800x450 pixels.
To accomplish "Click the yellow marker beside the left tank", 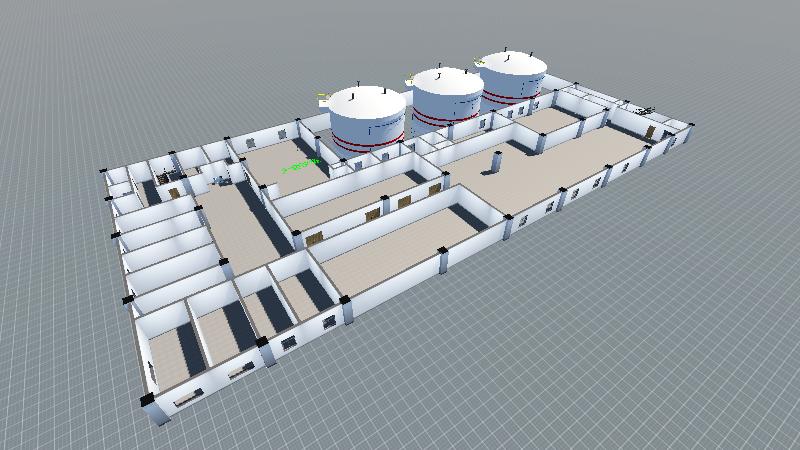I will [323, 96].
